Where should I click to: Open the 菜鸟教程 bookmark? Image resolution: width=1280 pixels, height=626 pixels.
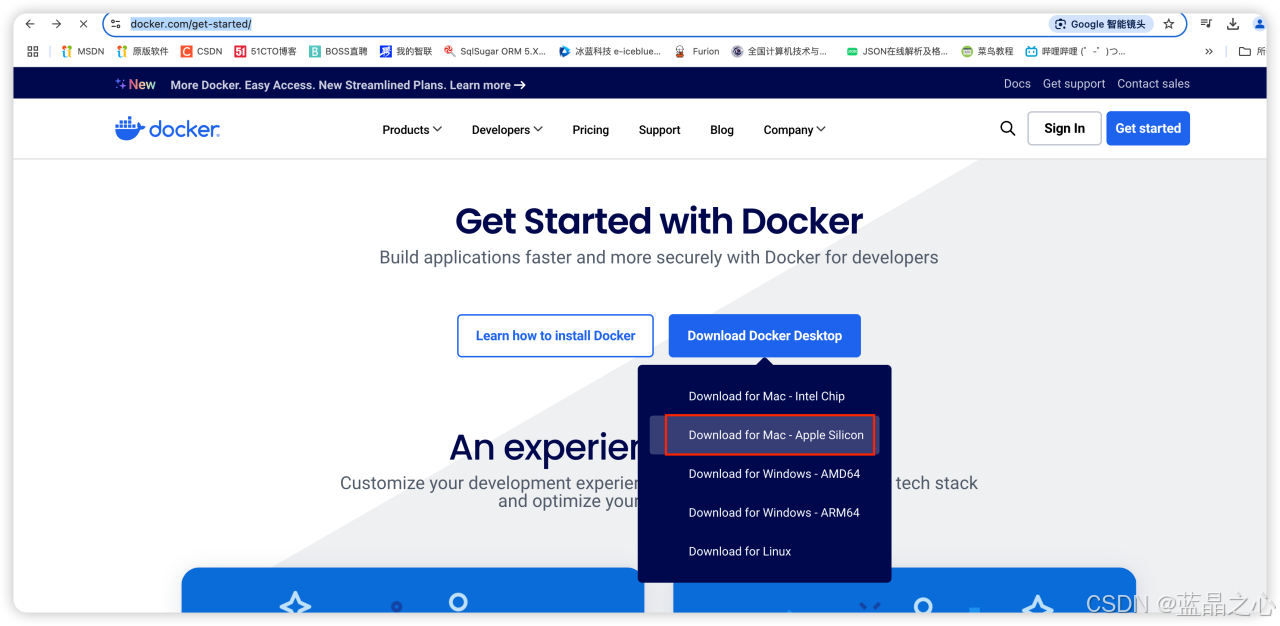tap(988, 51)
